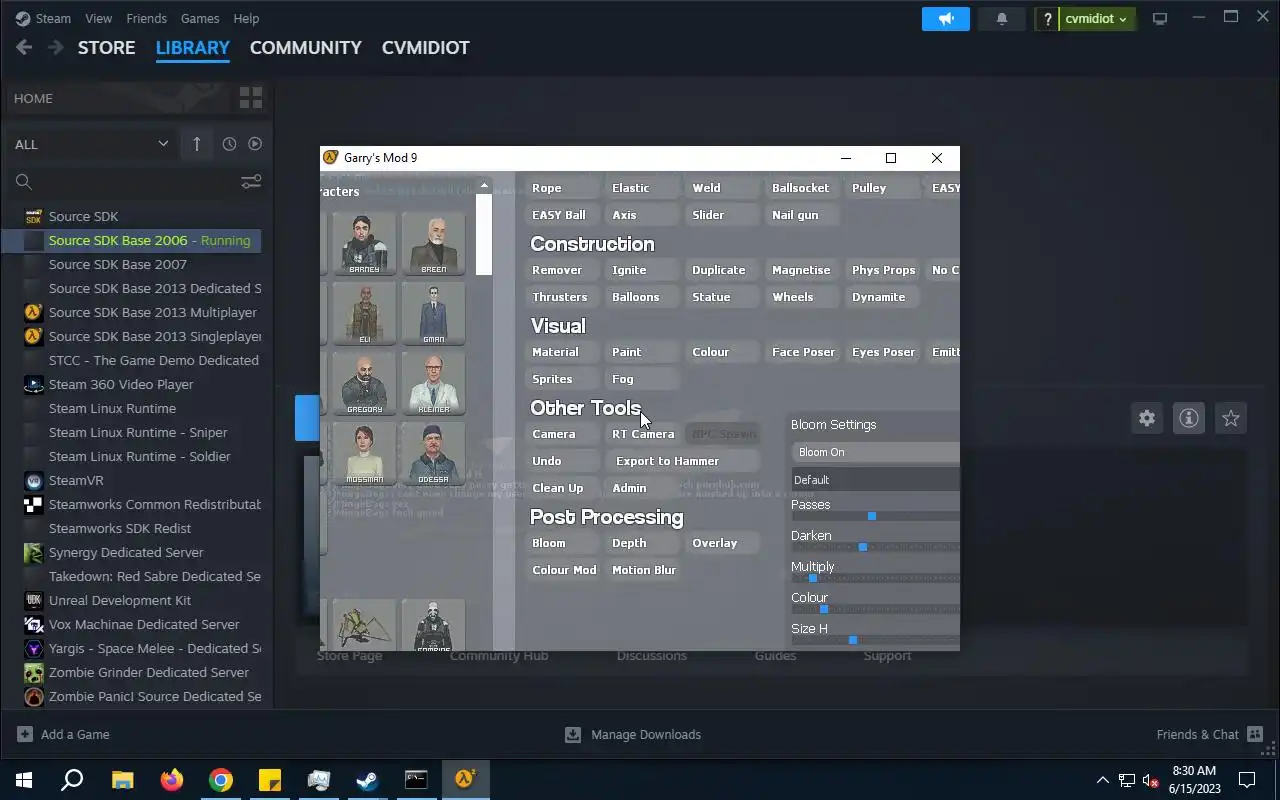Open Google Chrome from taskbar
This screenshot has height=800, width=1280.
221,780
